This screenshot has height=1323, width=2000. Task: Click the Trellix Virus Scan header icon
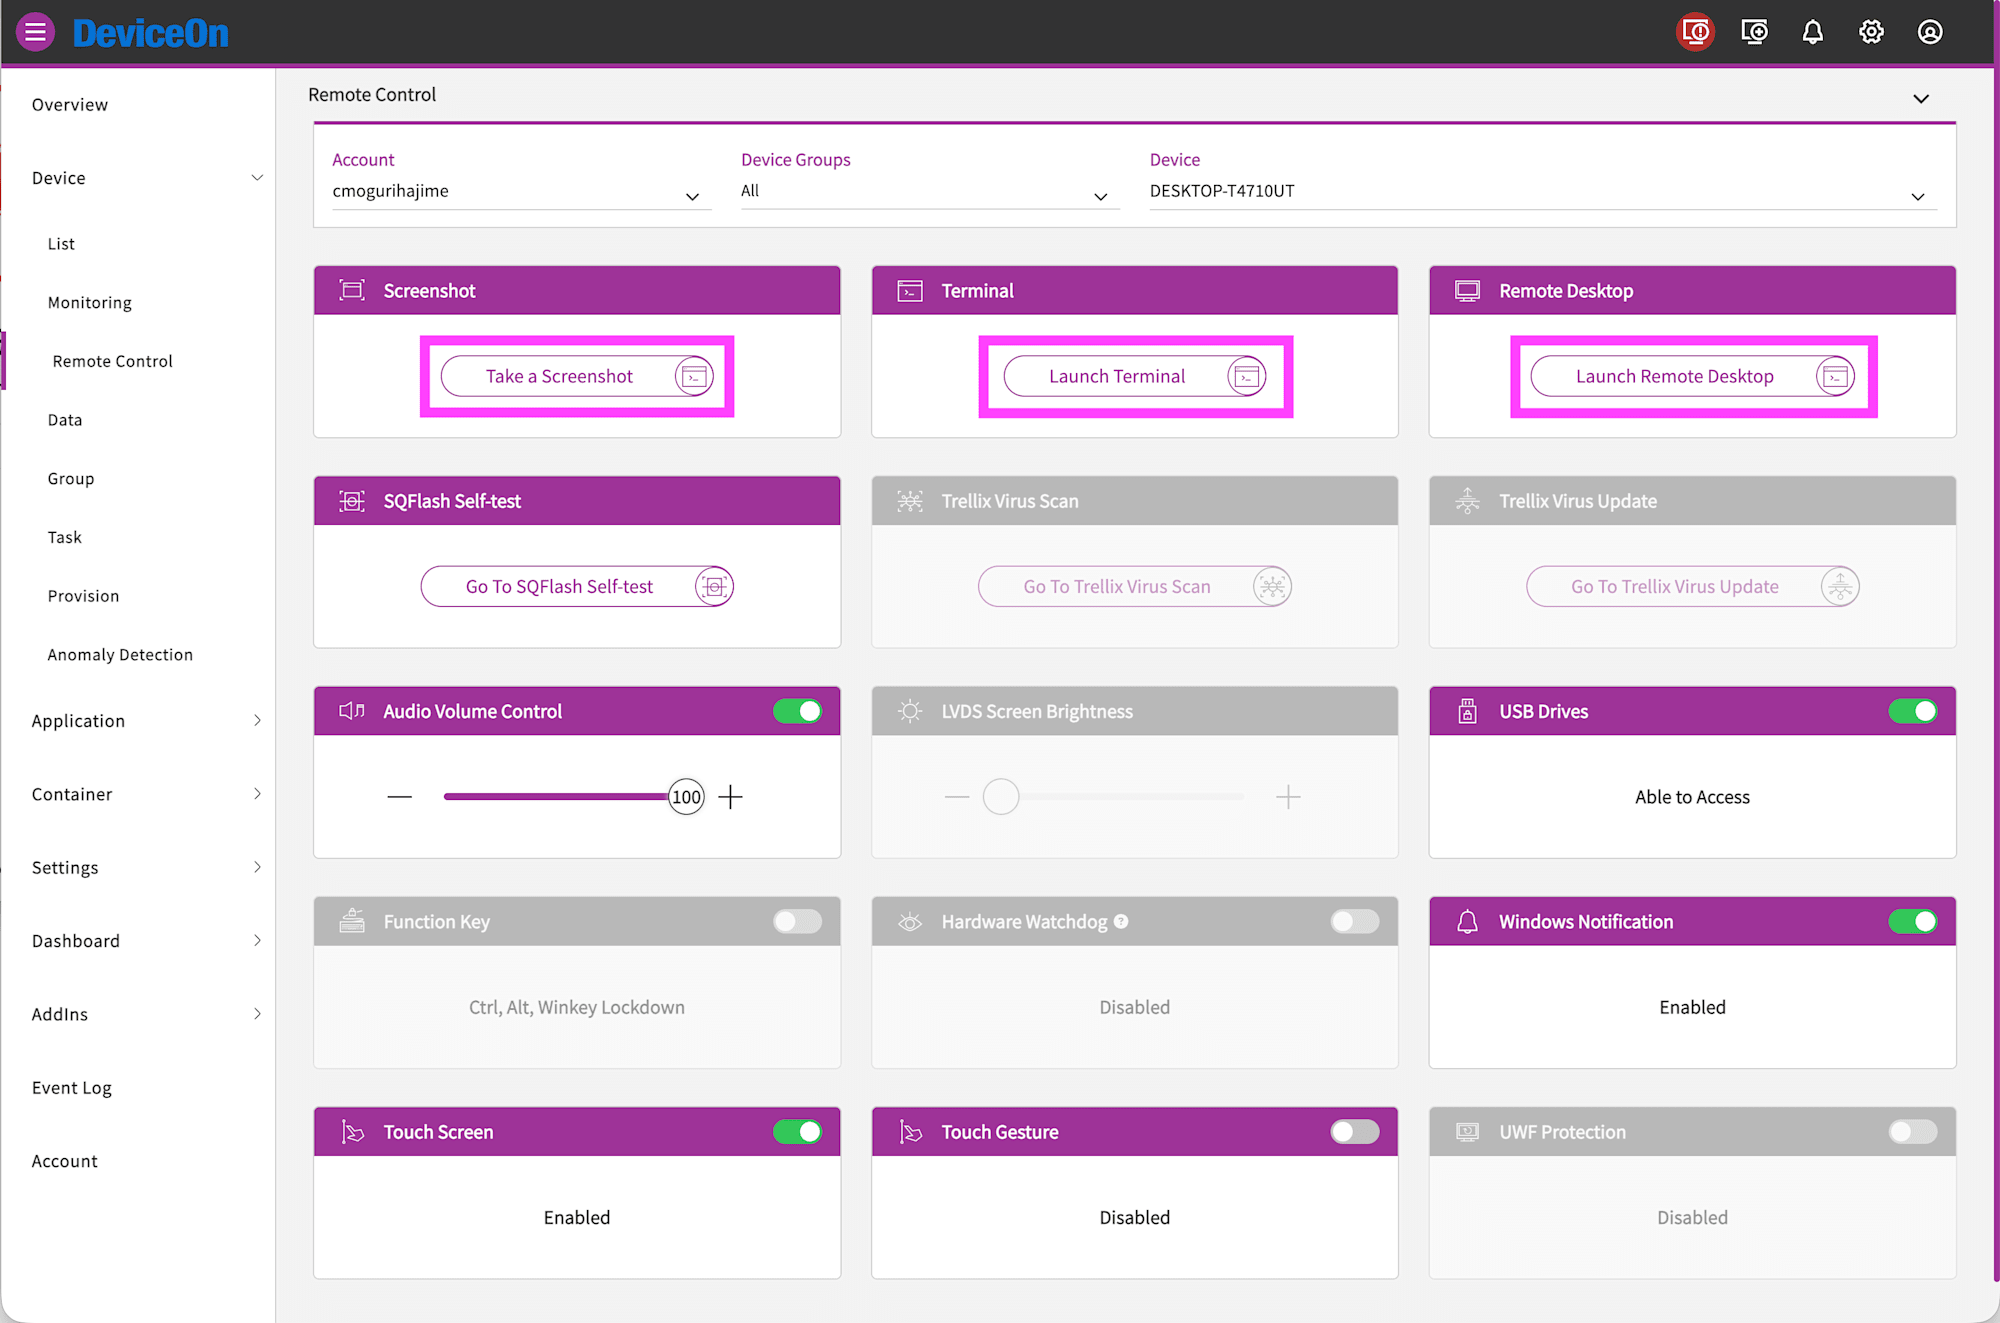(x=910, y=501)
